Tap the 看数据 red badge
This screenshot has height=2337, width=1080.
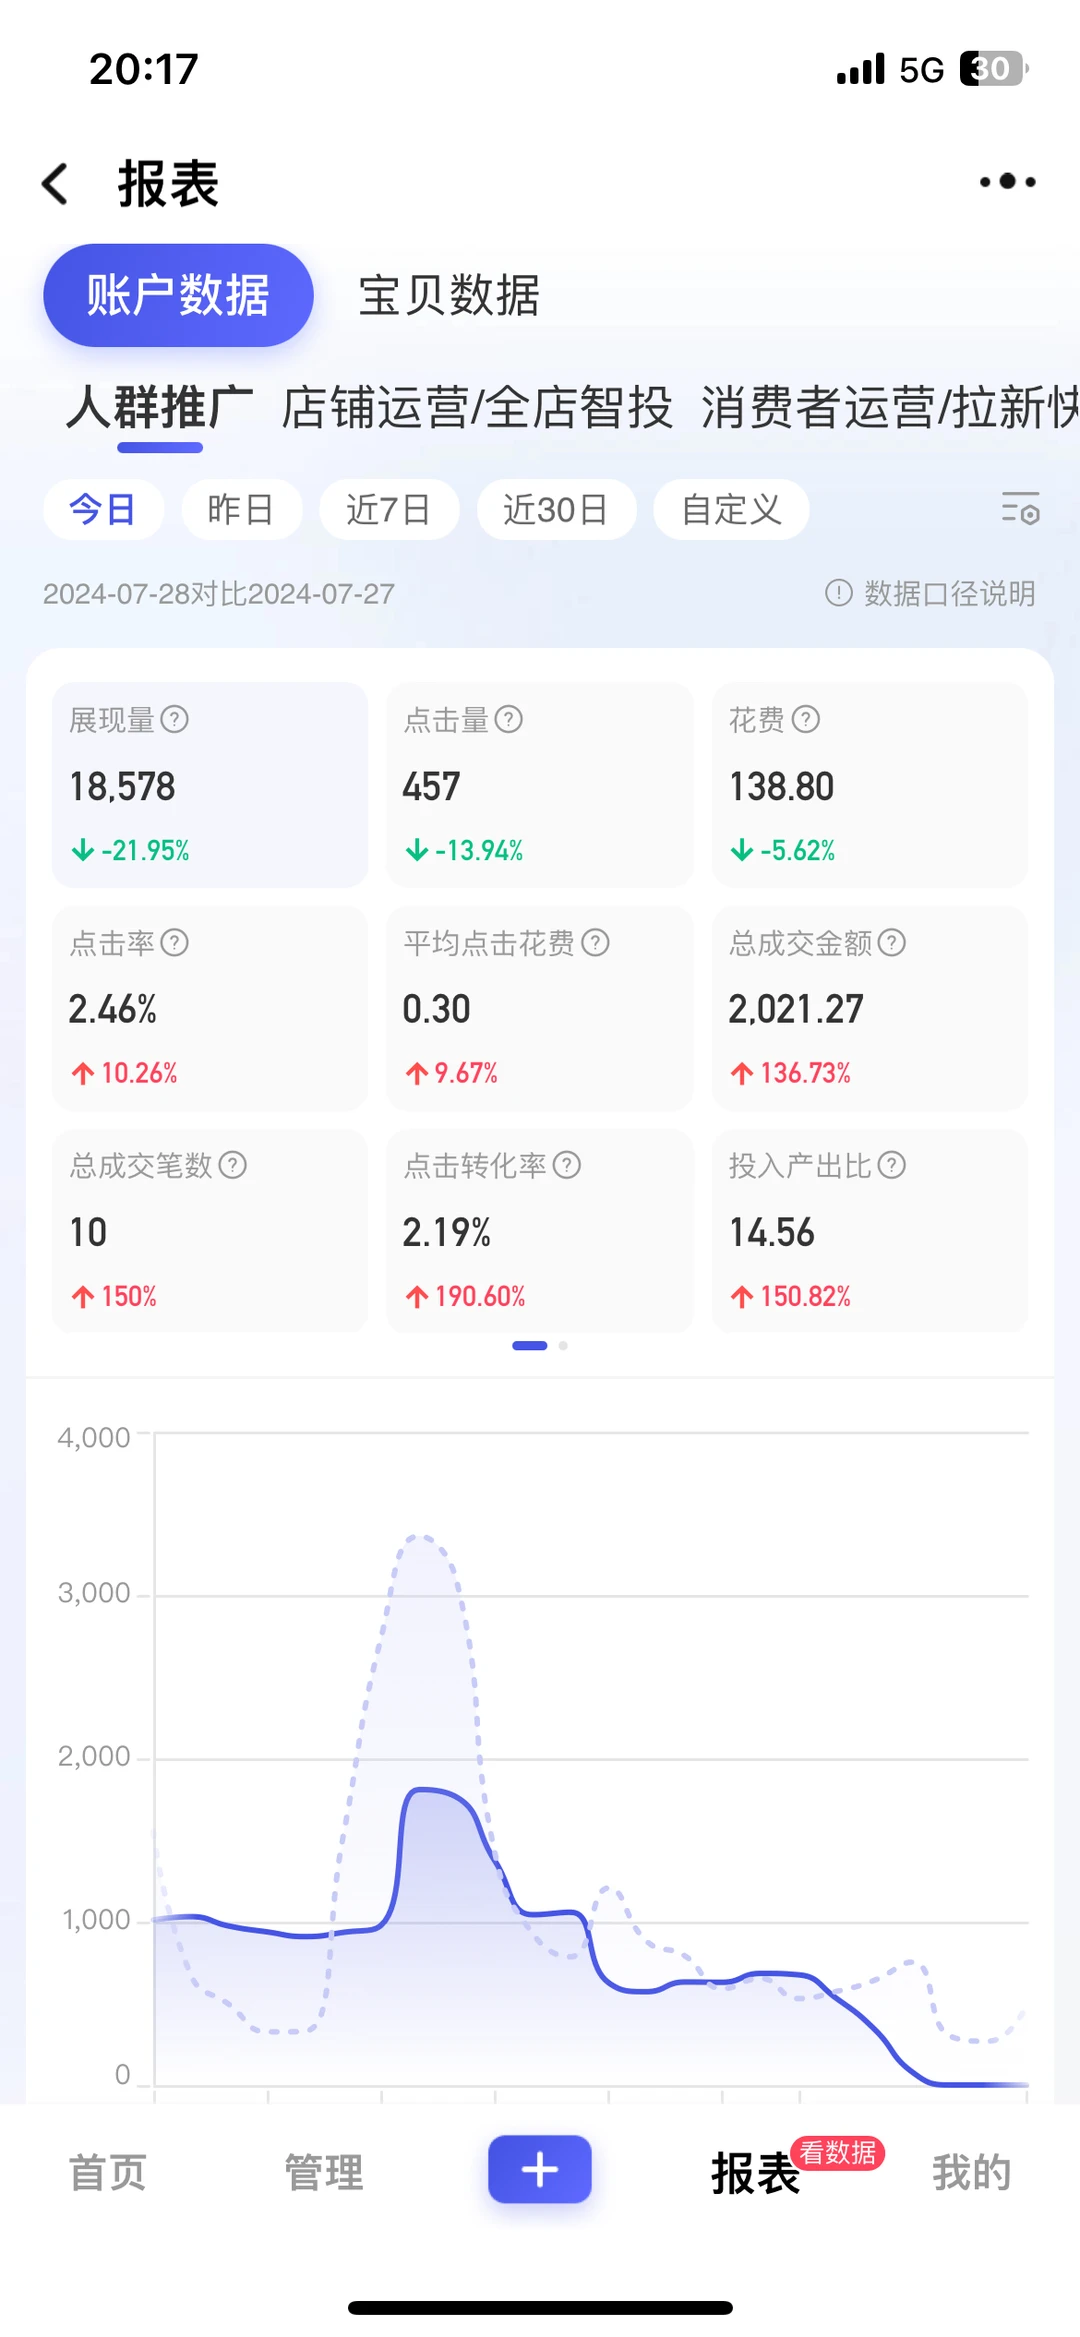838,2152
